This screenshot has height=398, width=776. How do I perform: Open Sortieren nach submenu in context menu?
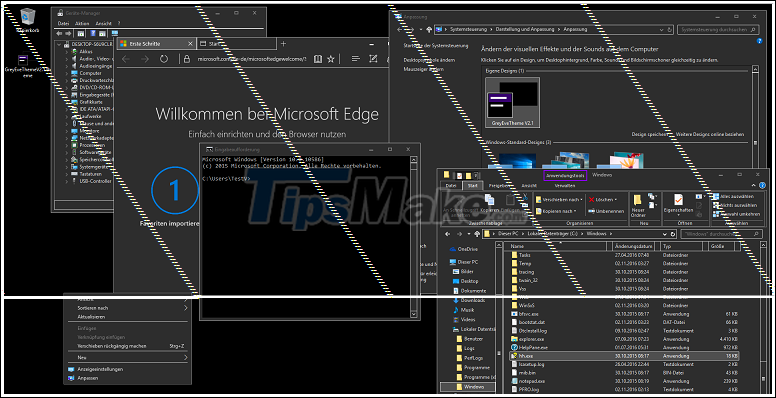pos(127,308)
